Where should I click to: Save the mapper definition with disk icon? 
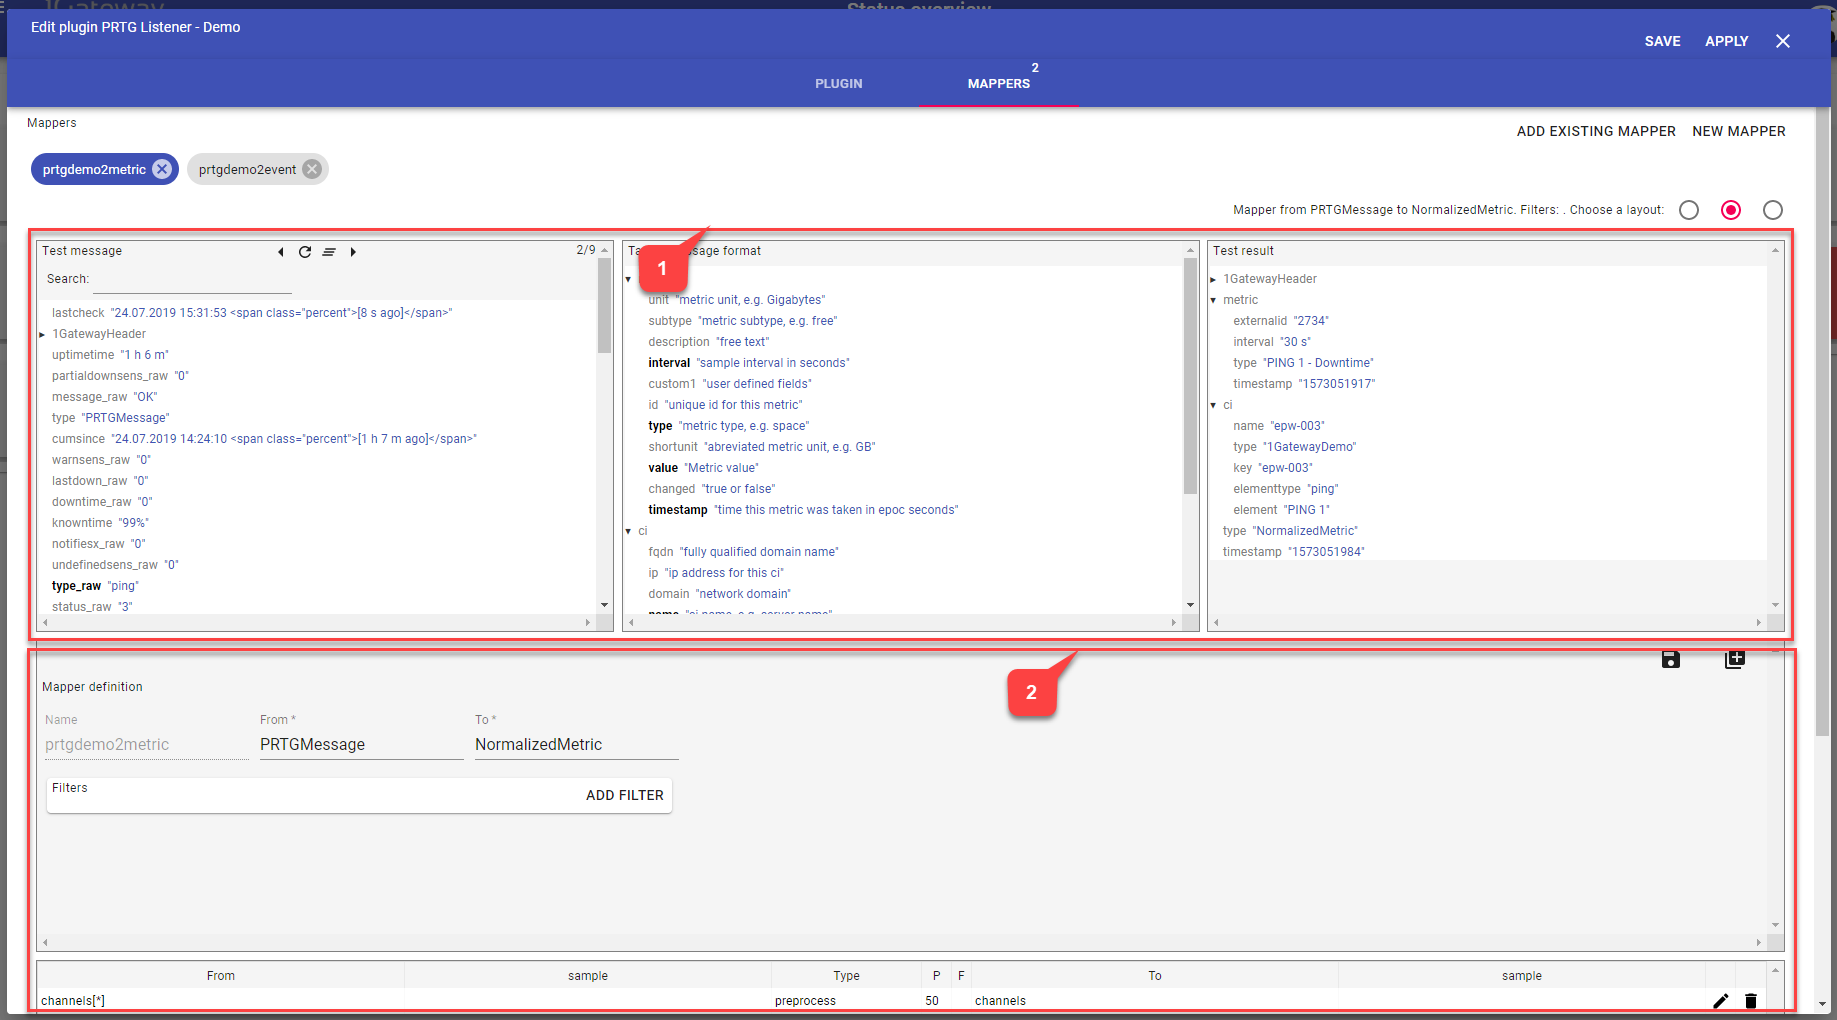point(1670,659)
